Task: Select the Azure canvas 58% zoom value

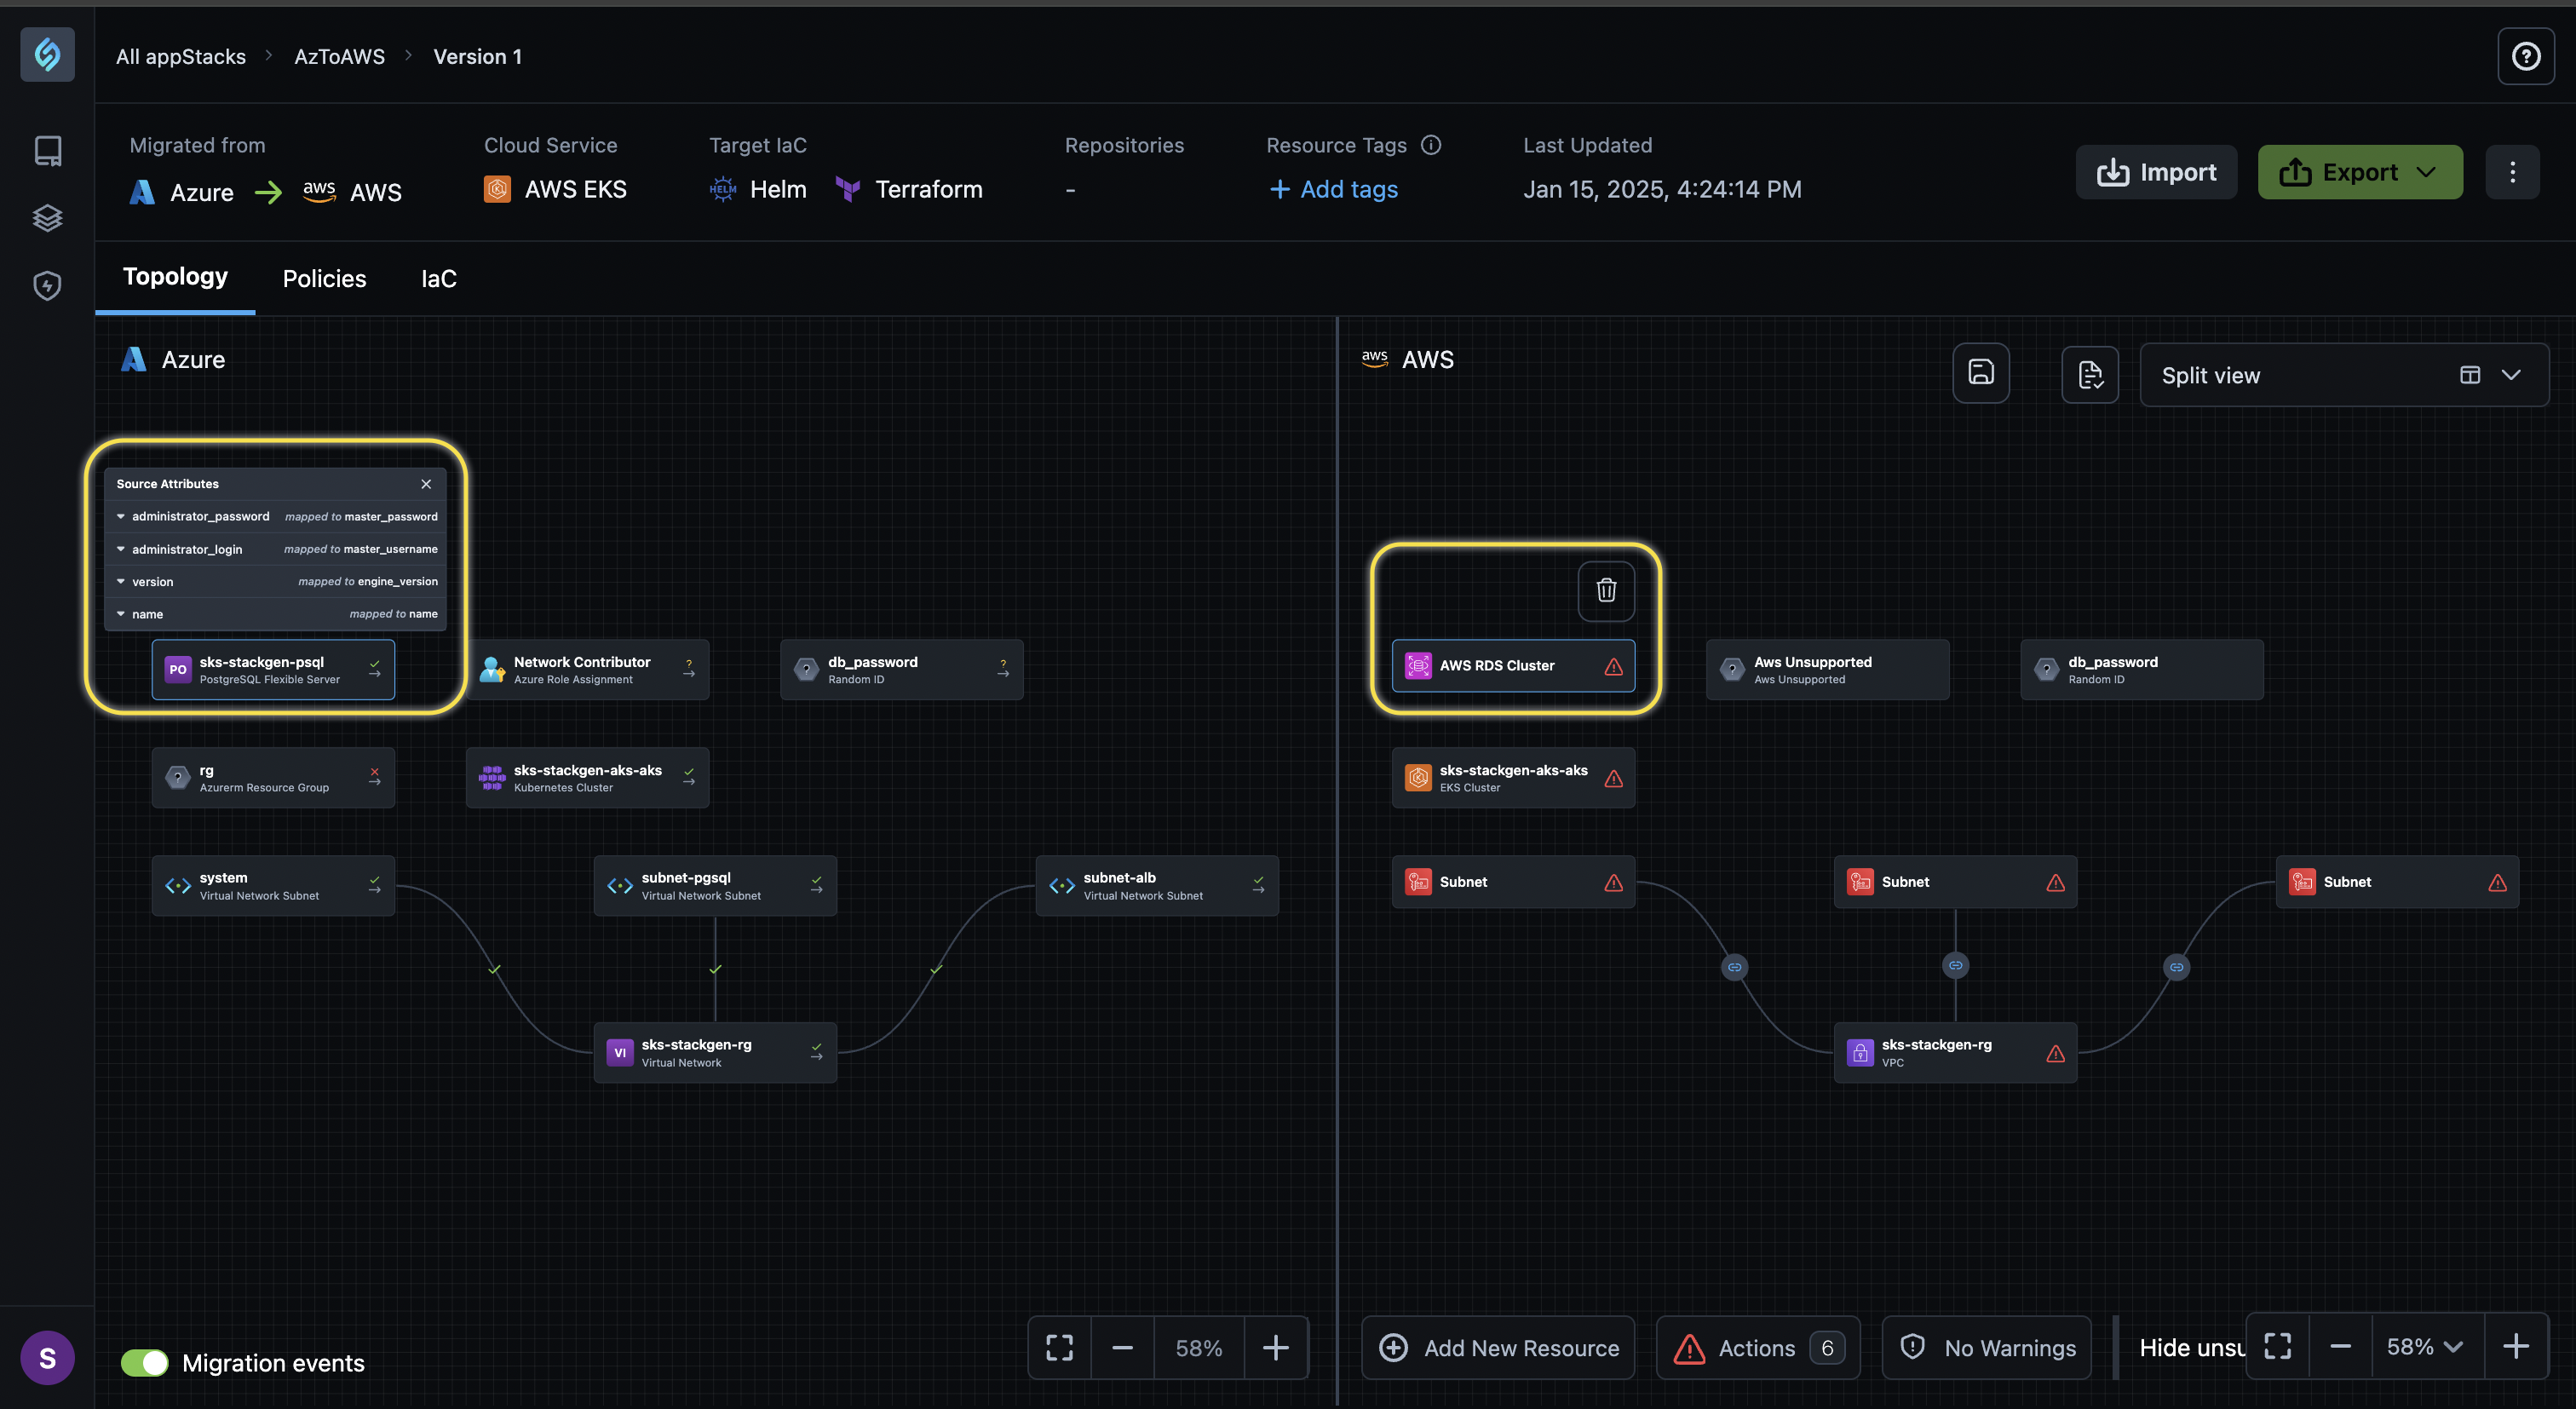Action: coord(1199,1347)
